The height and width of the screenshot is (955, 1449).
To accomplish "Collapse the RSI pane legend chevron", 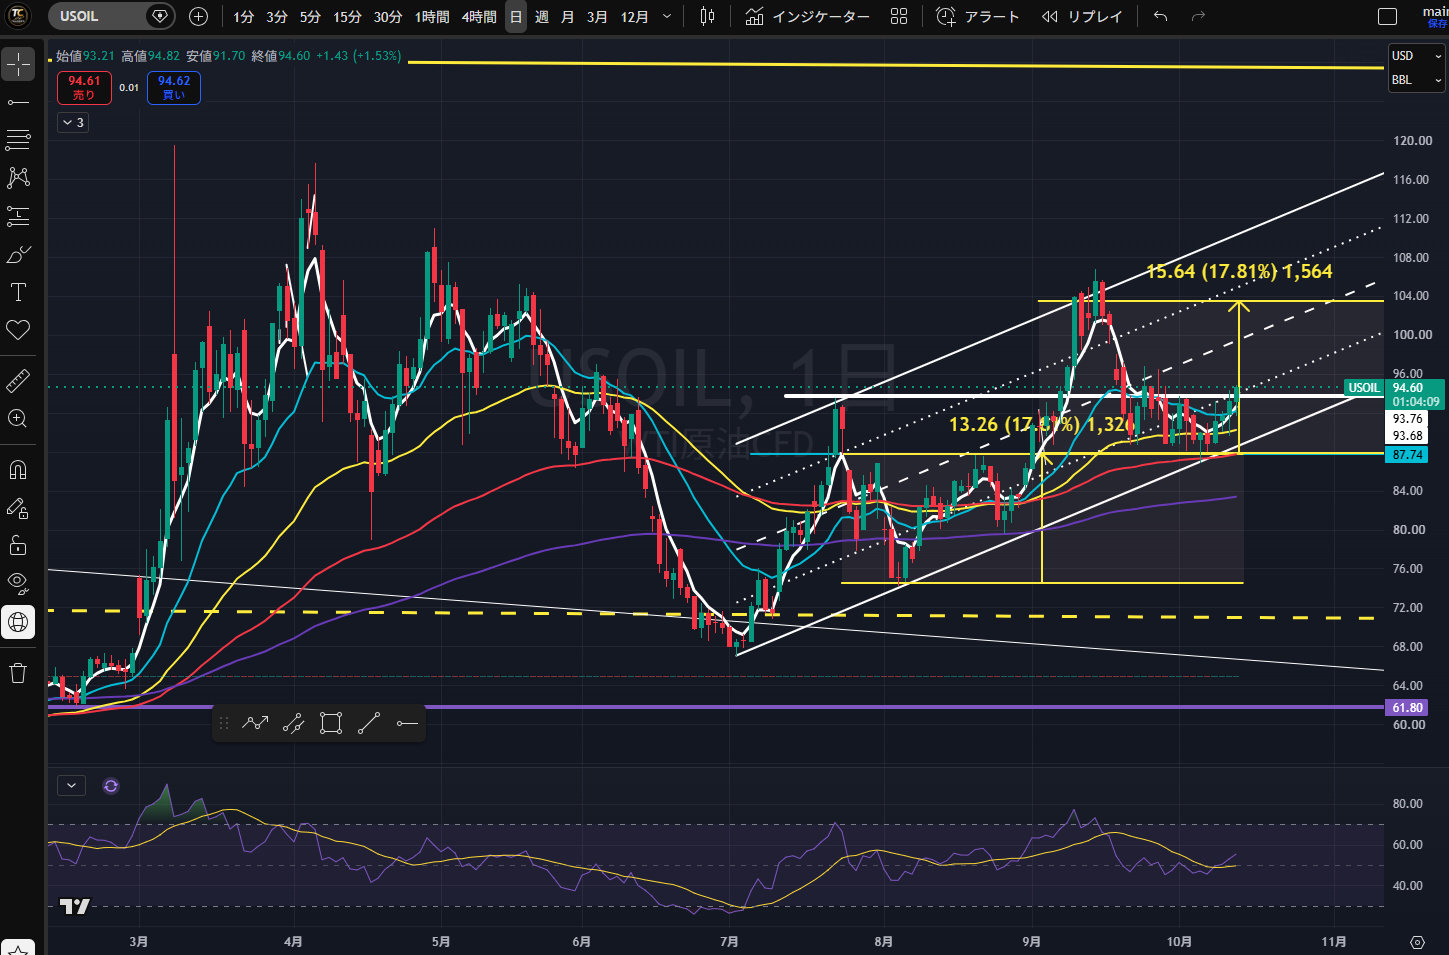I will pyautogui.click(x=72, y=786).
